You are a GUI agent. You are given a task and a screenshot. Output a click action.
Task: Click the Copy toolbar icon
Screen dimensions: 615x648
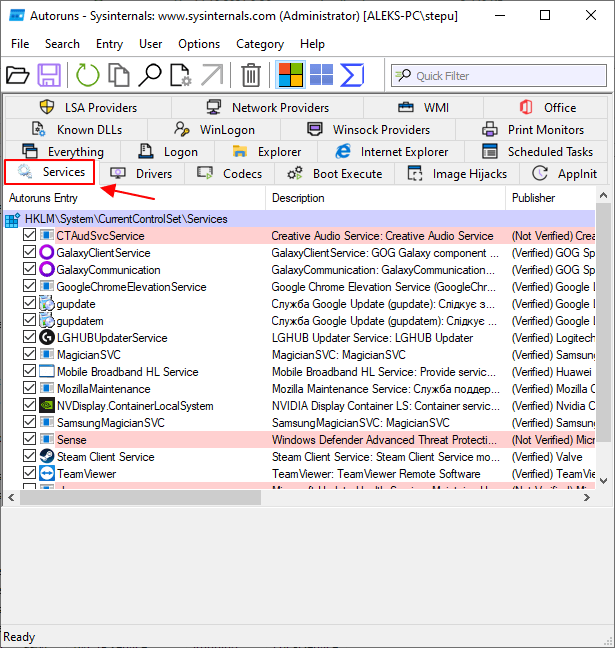(119, 75)
